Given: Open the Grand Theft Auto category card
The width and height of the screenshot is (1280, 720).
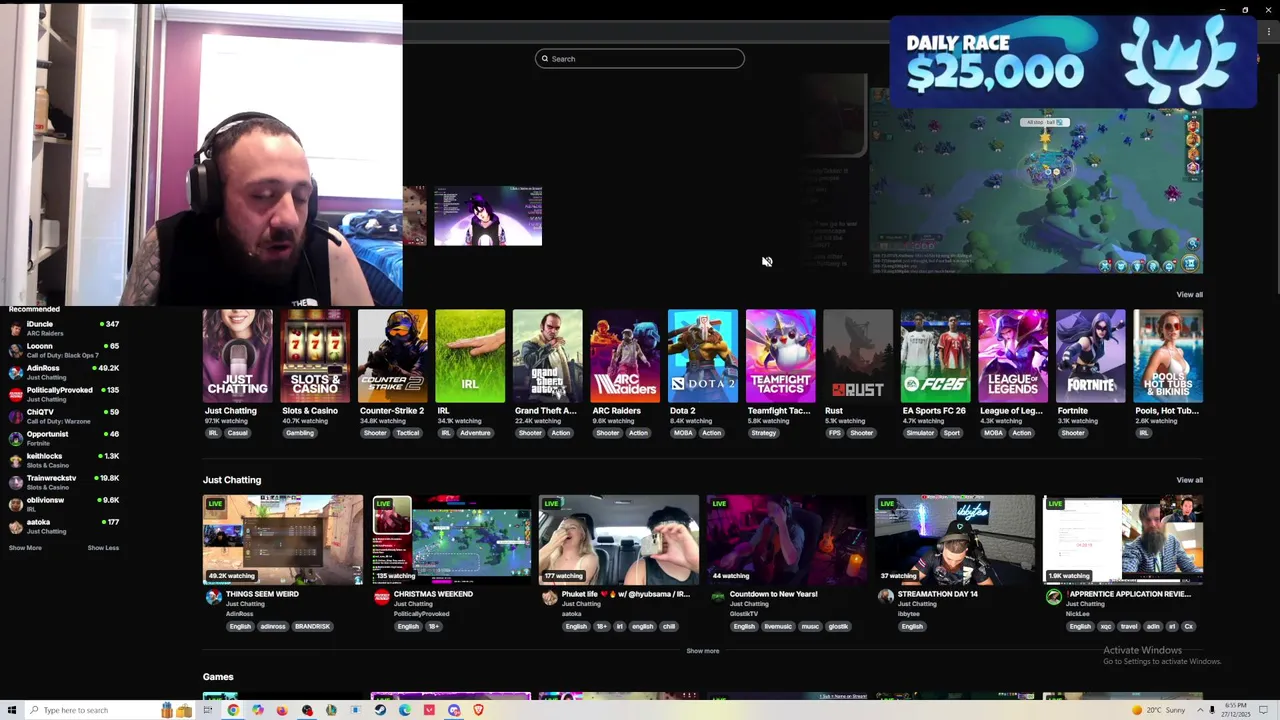Looking at the screenshot, I should tap(547, 356).
